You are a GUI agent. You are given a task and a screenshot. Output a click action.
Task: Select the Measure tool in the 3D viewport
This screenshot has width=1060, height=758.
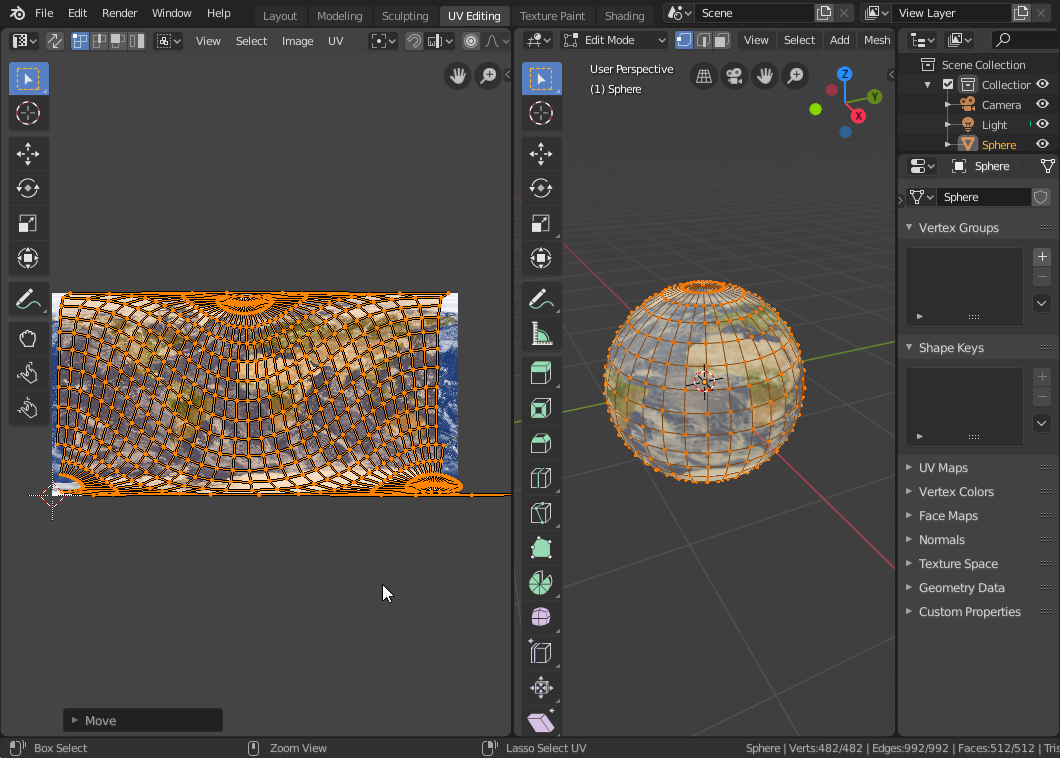[x=541, y=334]
